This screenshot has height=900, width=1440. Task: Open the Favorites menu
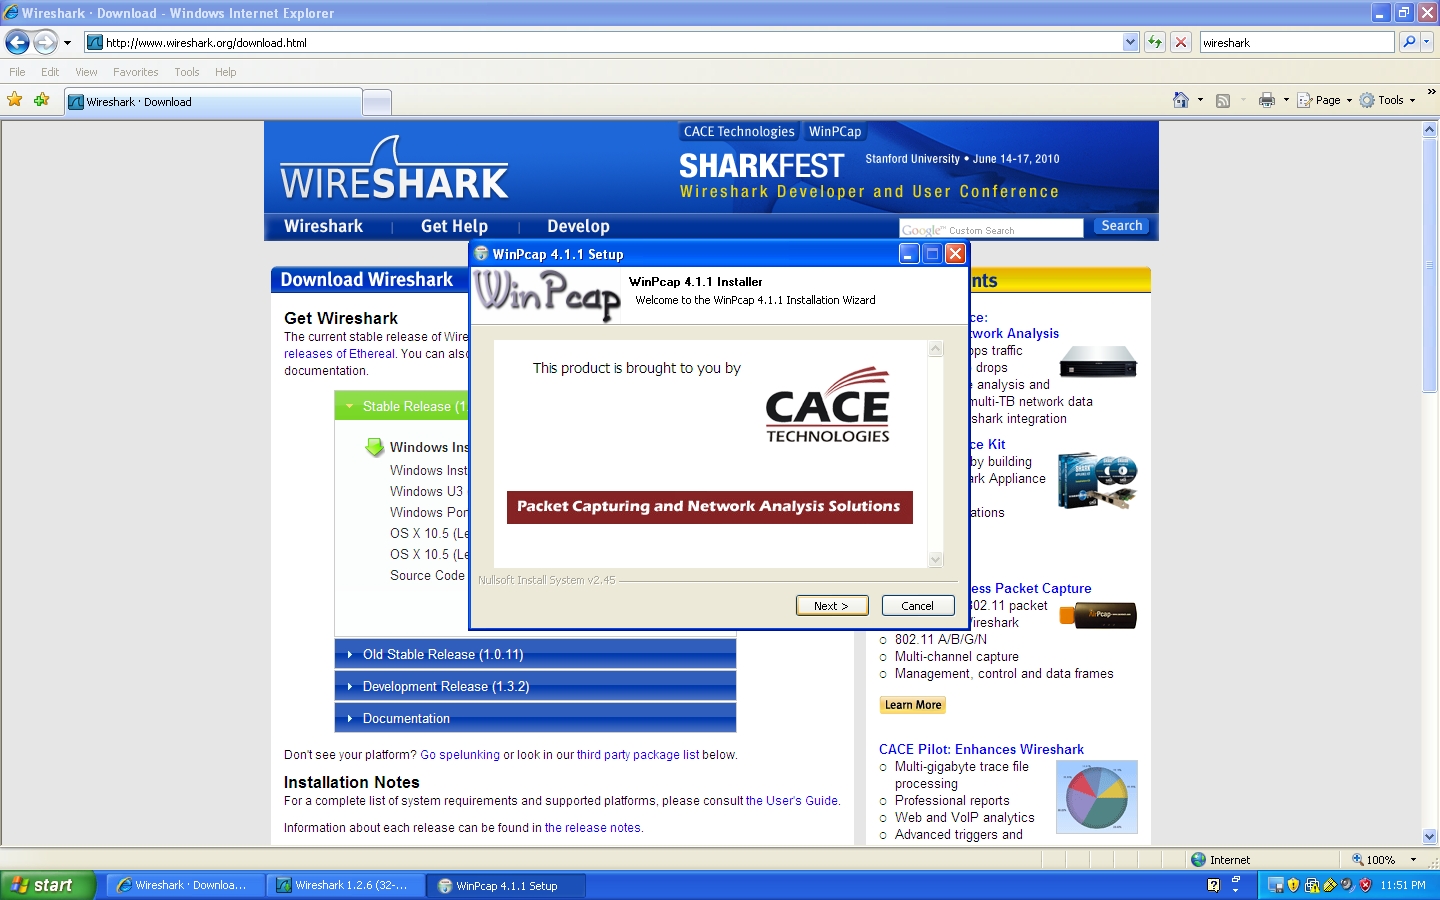(135, 72)
